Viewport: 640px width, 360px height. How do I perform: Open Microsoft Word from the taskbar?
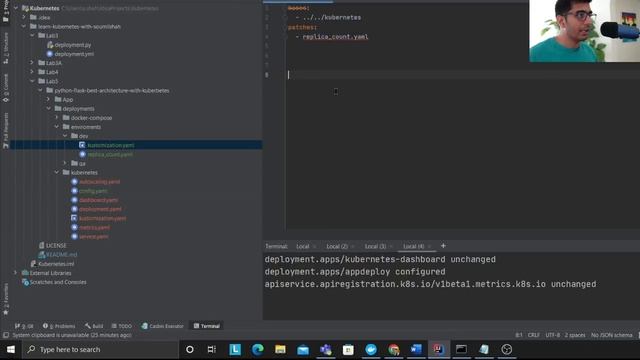(416, 350)
